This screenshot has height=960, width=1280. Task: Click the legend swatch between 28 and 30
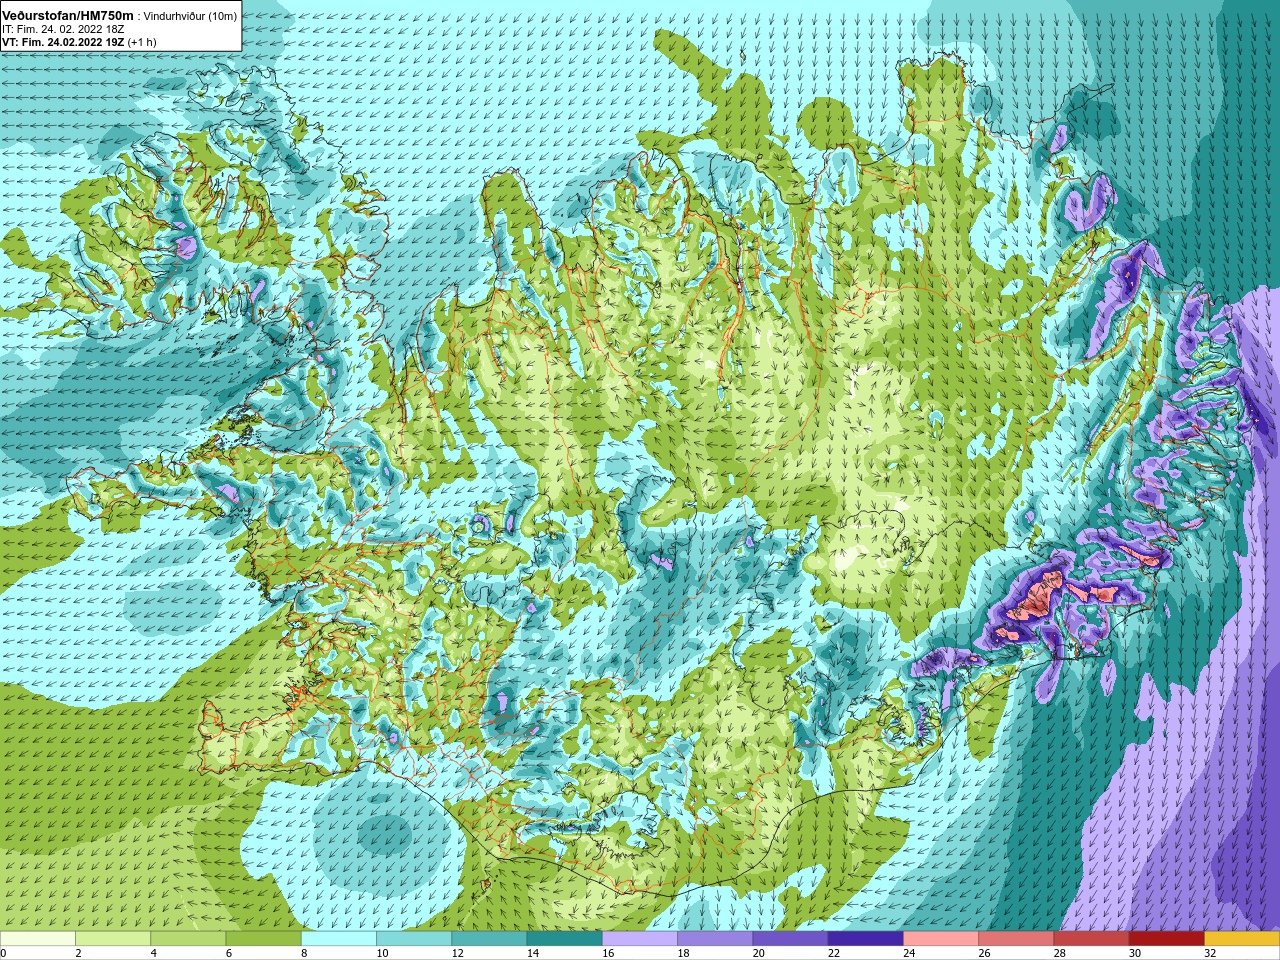[1091, 938]
